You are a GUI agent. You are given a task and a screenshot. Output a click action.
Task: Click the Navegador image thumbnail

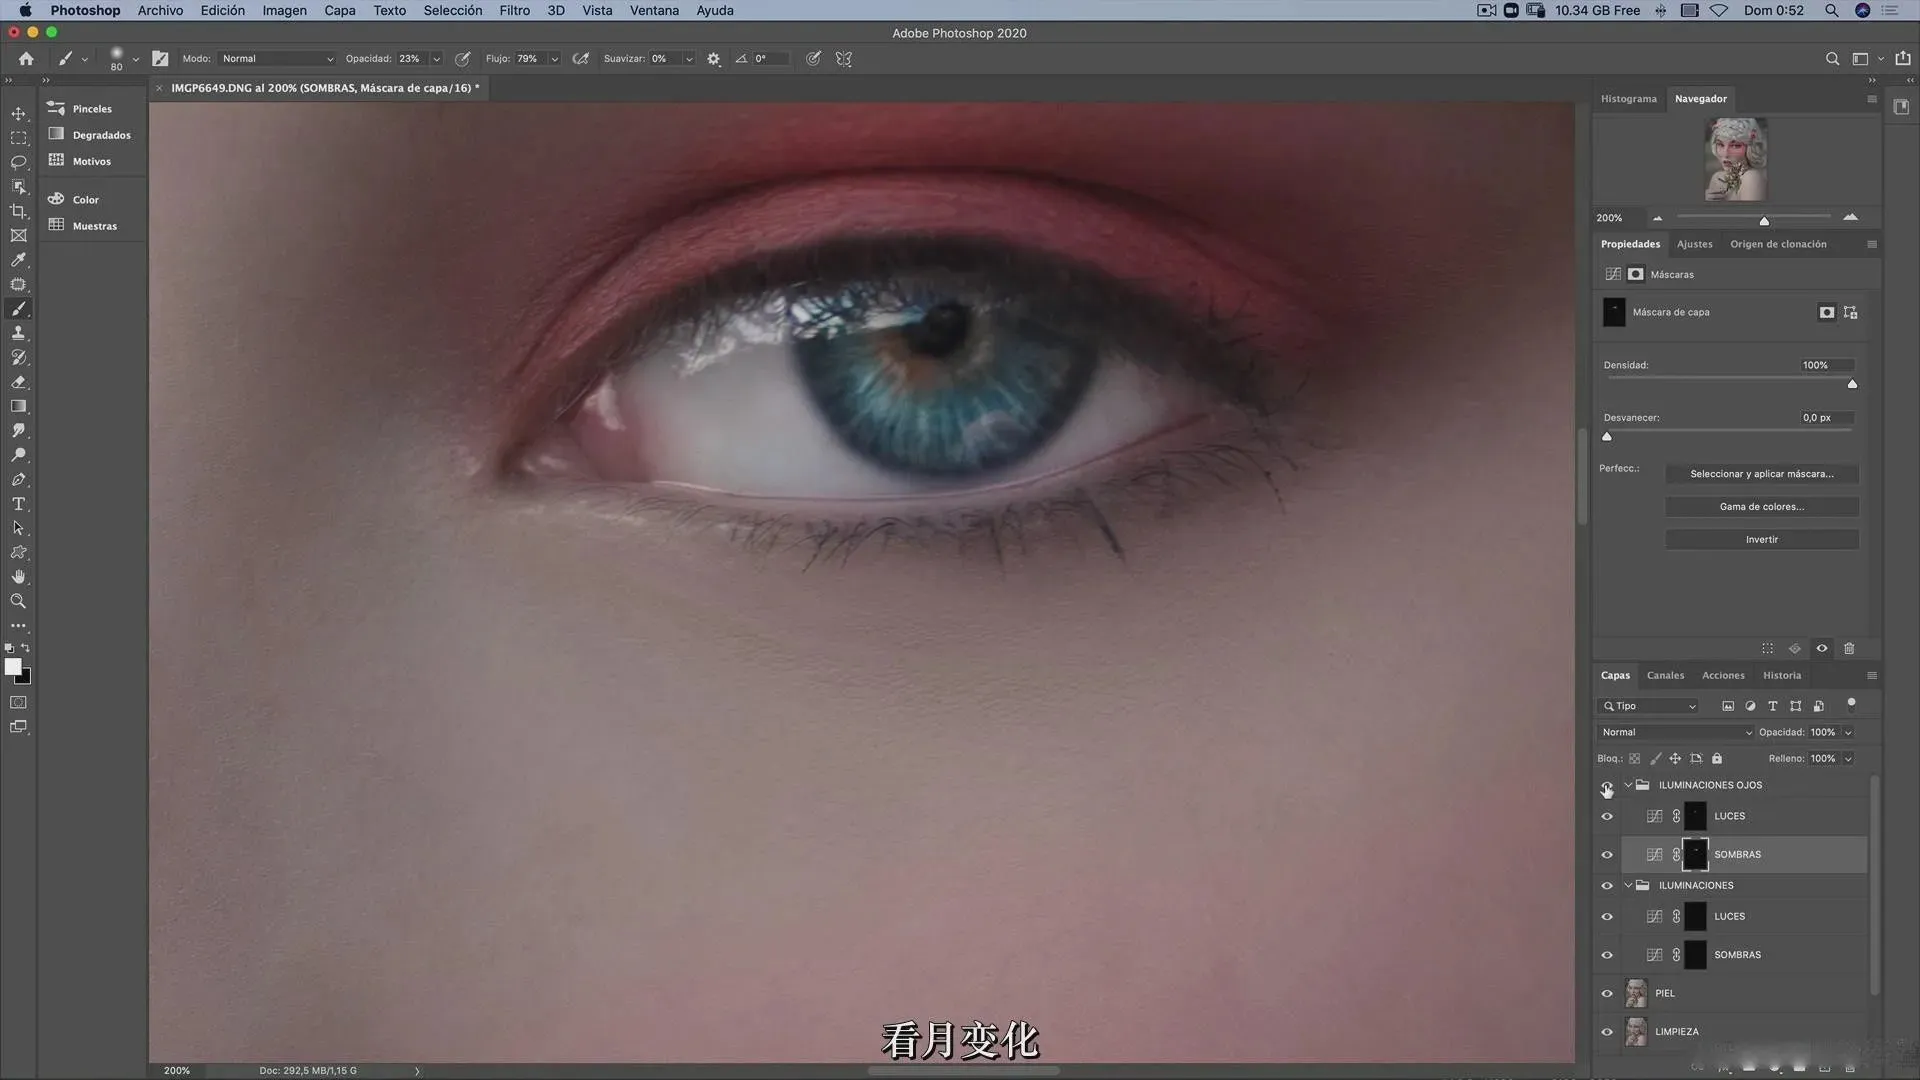pyautogui.click(x=1735, y=160)
